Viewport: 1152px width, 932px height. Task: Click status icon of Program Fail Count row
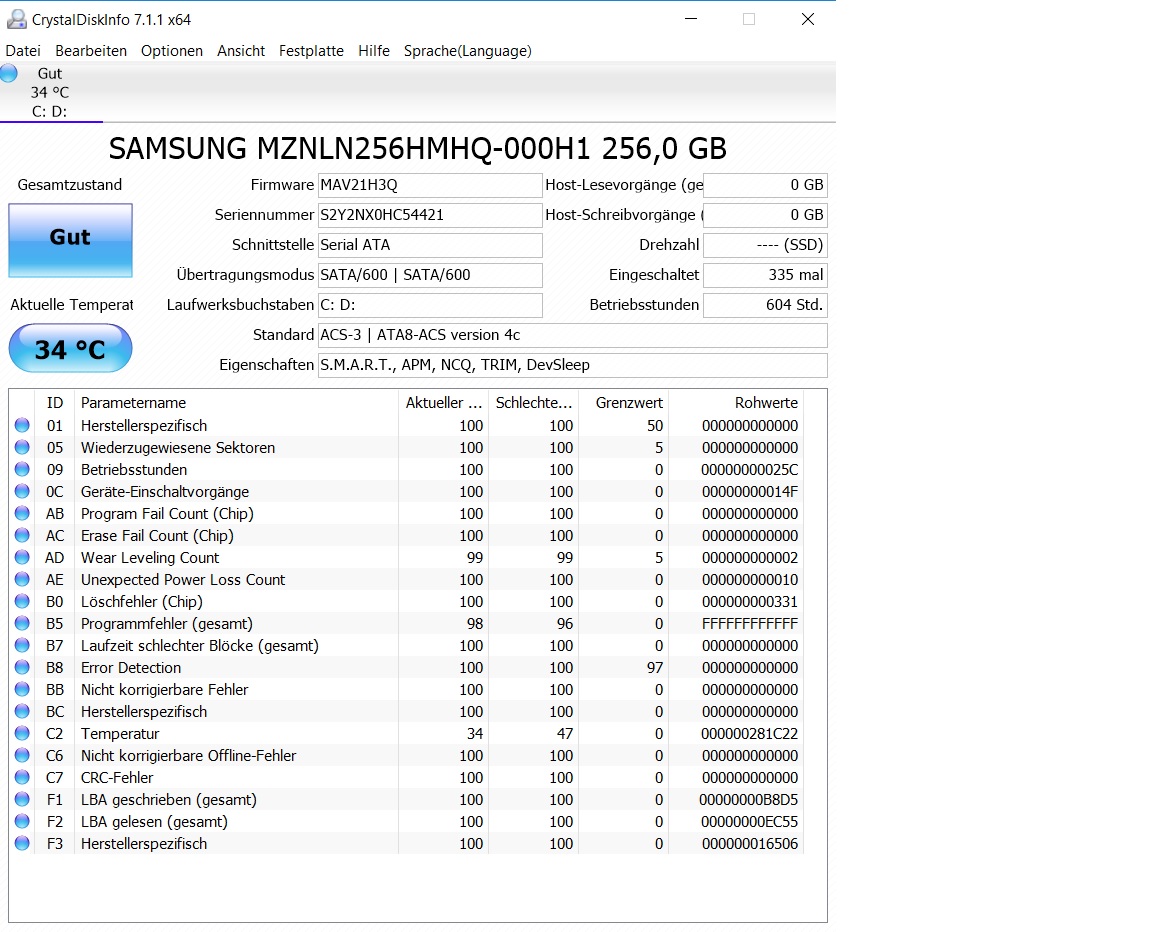[x=22, y=513]
